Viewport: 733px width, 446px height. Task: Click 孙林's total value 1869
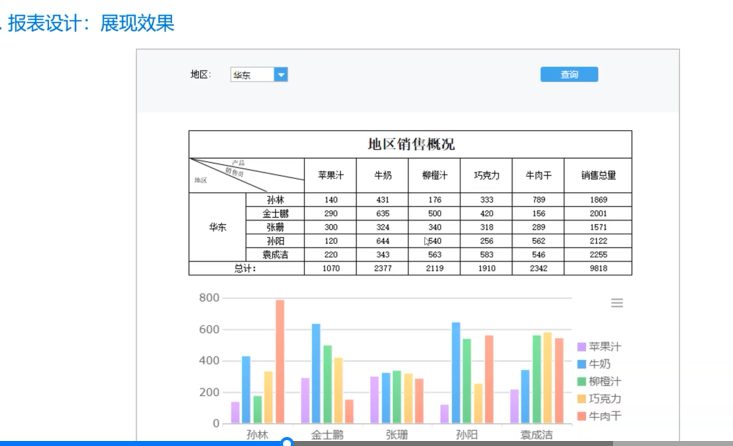[598, 200]
